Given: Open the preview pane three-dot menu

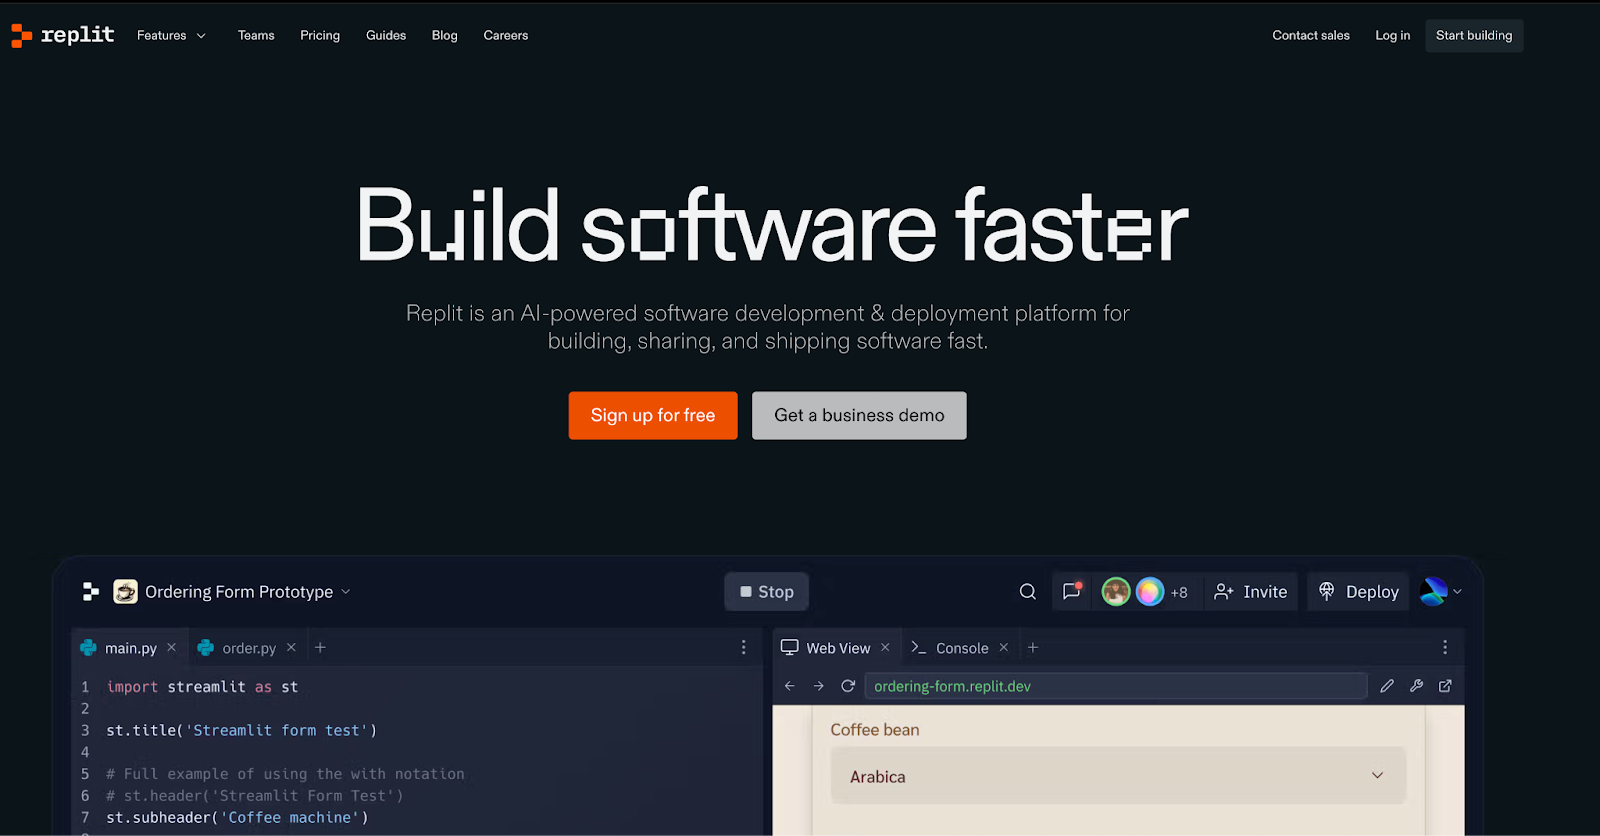Looking at the screenshot, I should 1445,647.
